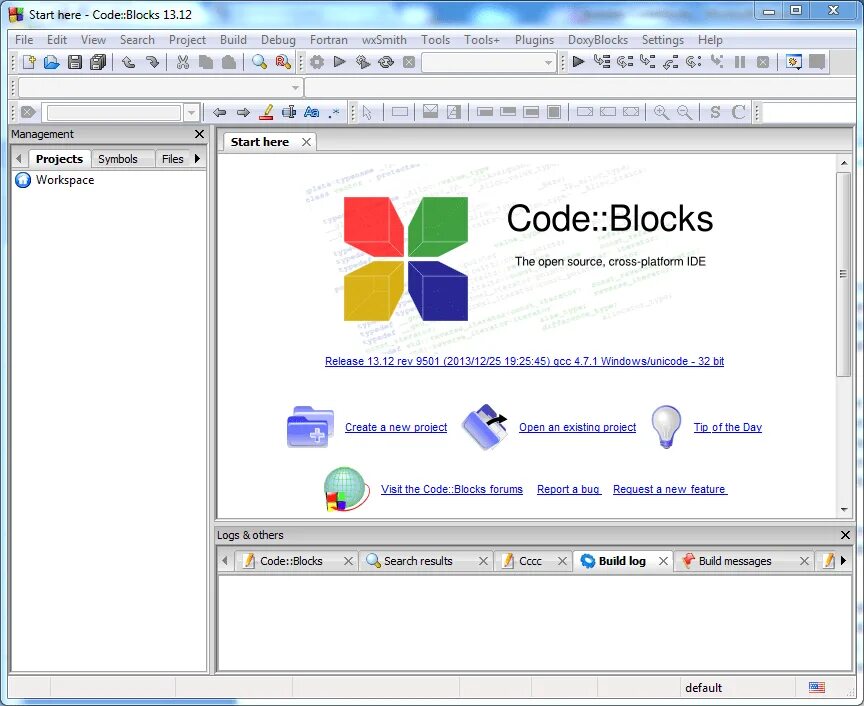The height and width of the screenshot is (706, 864).
Task: Toggle the source view S icon
Action: tap(715, 112)
